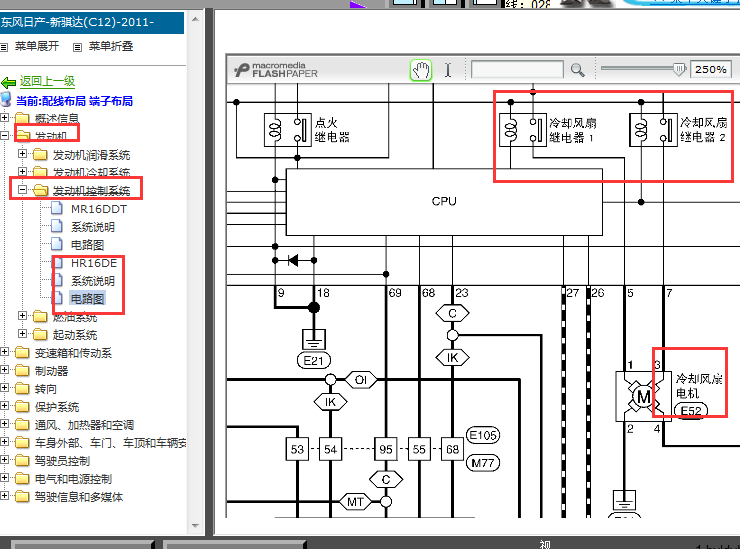
Task: Click the CPU block in diagram
Action: point(444,202)
